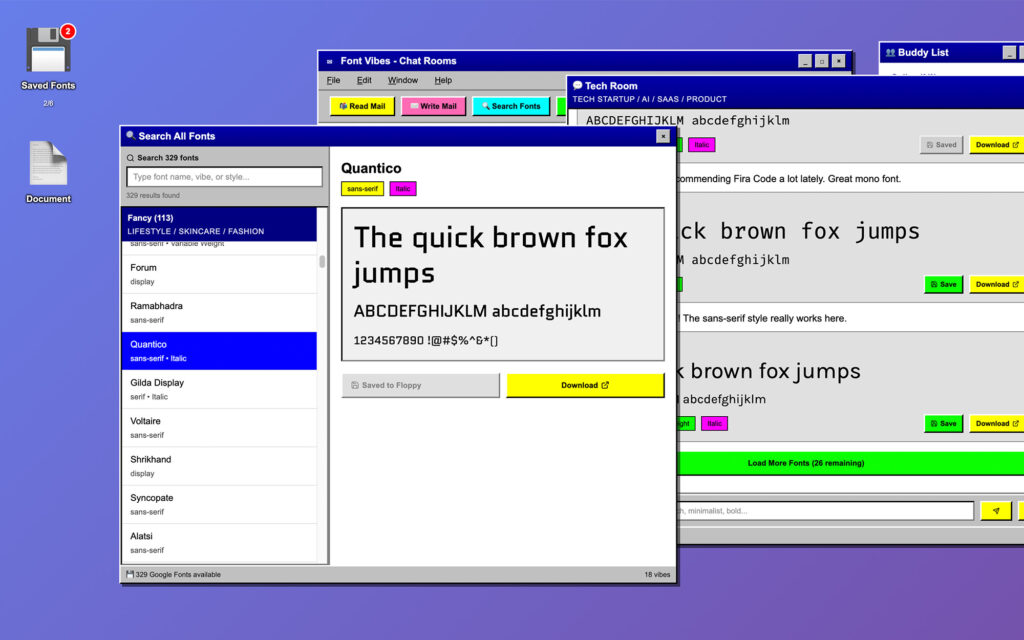Click the font list scrollbar thumb
The width and height of the screenshot is (1024, 640).
[322, 262]
